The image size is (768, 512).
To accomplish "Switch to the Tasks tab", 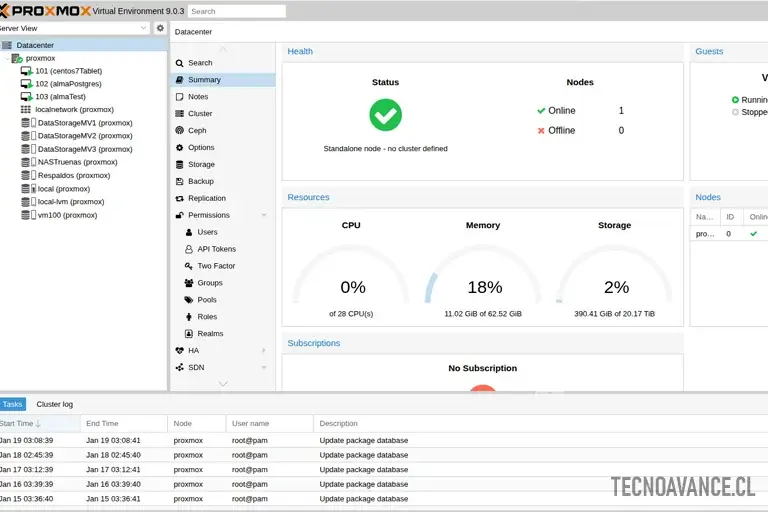I will tap(12, 404).
